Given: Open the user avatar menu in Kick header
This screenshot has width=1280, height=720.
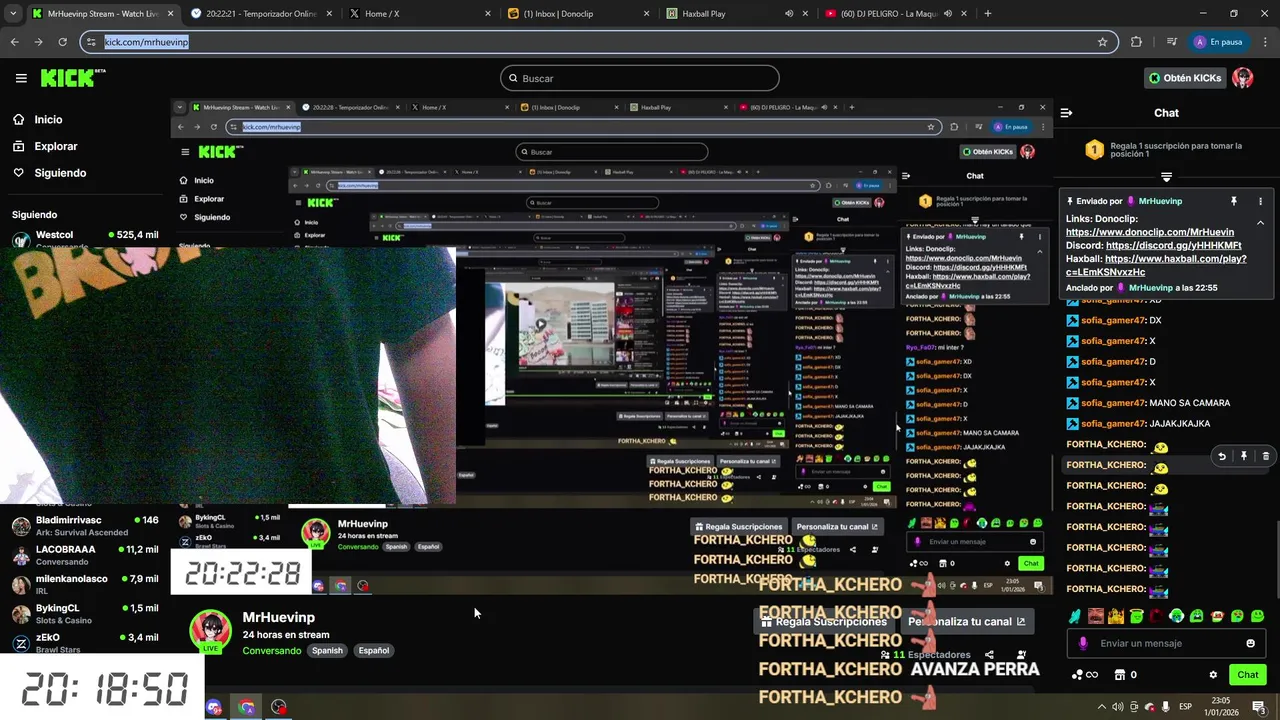Looking at the screenshot, I should pyautogui.click(x=1242, y=78).
